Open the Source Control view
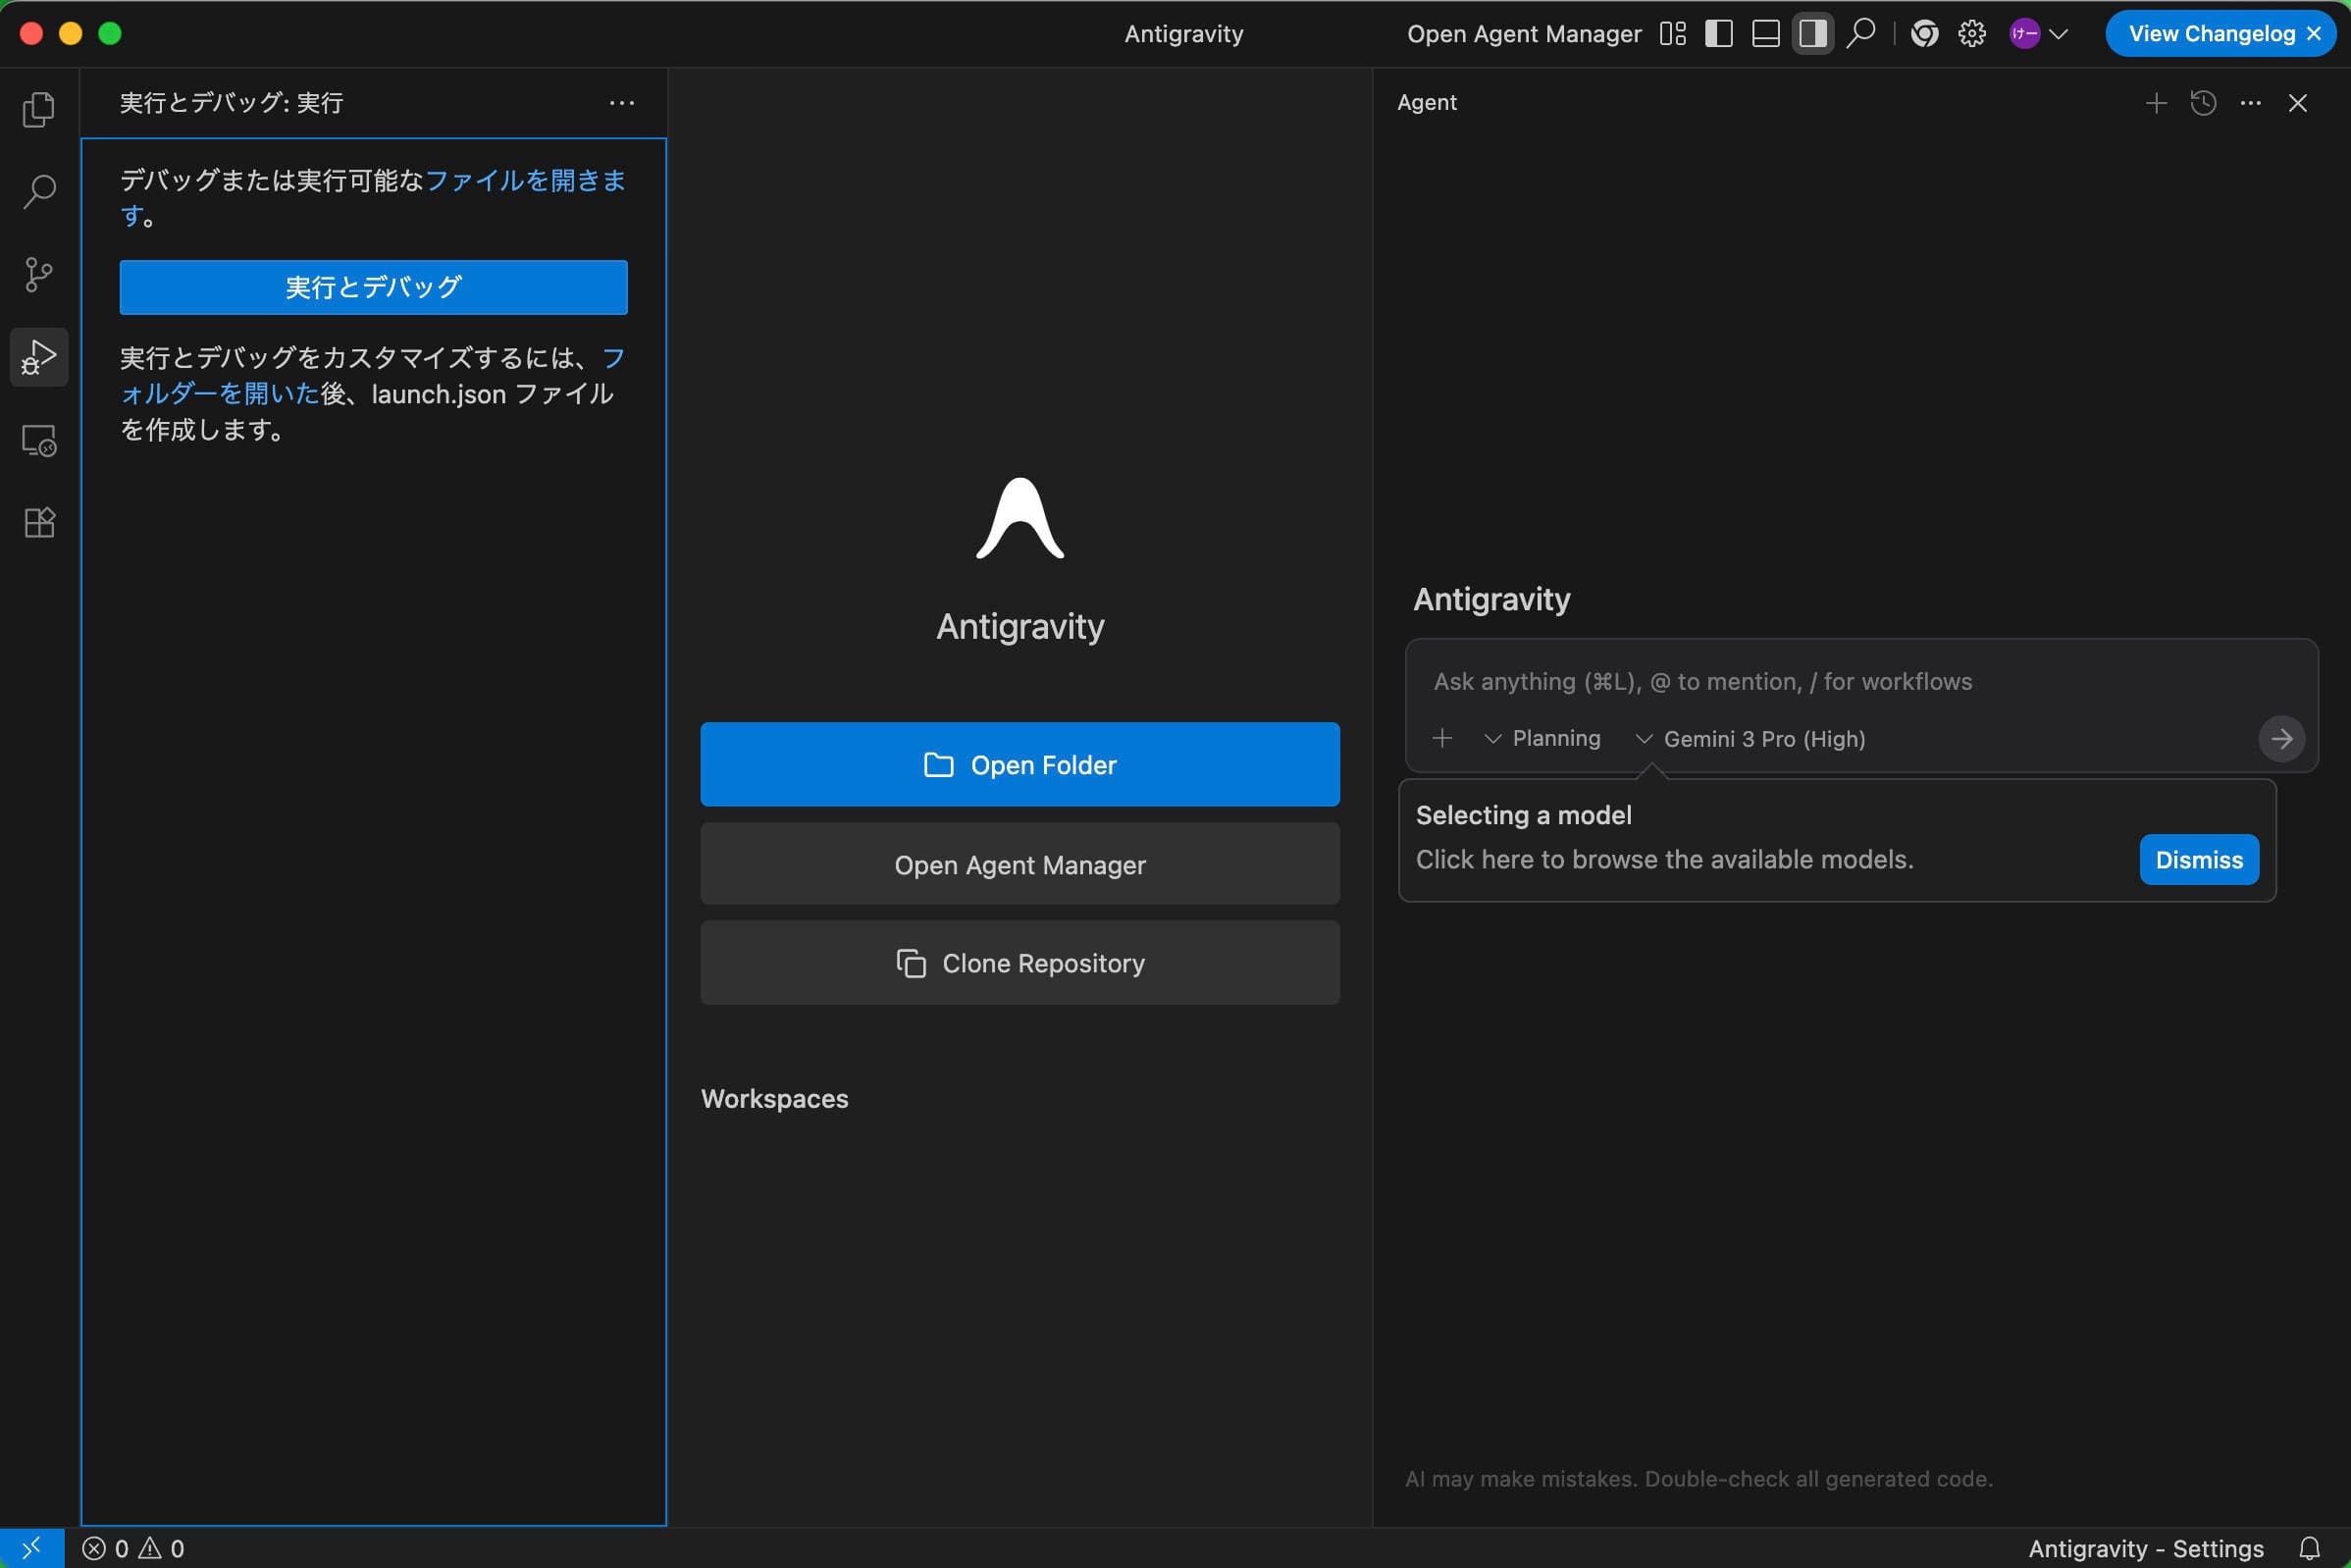 point(39,273)
